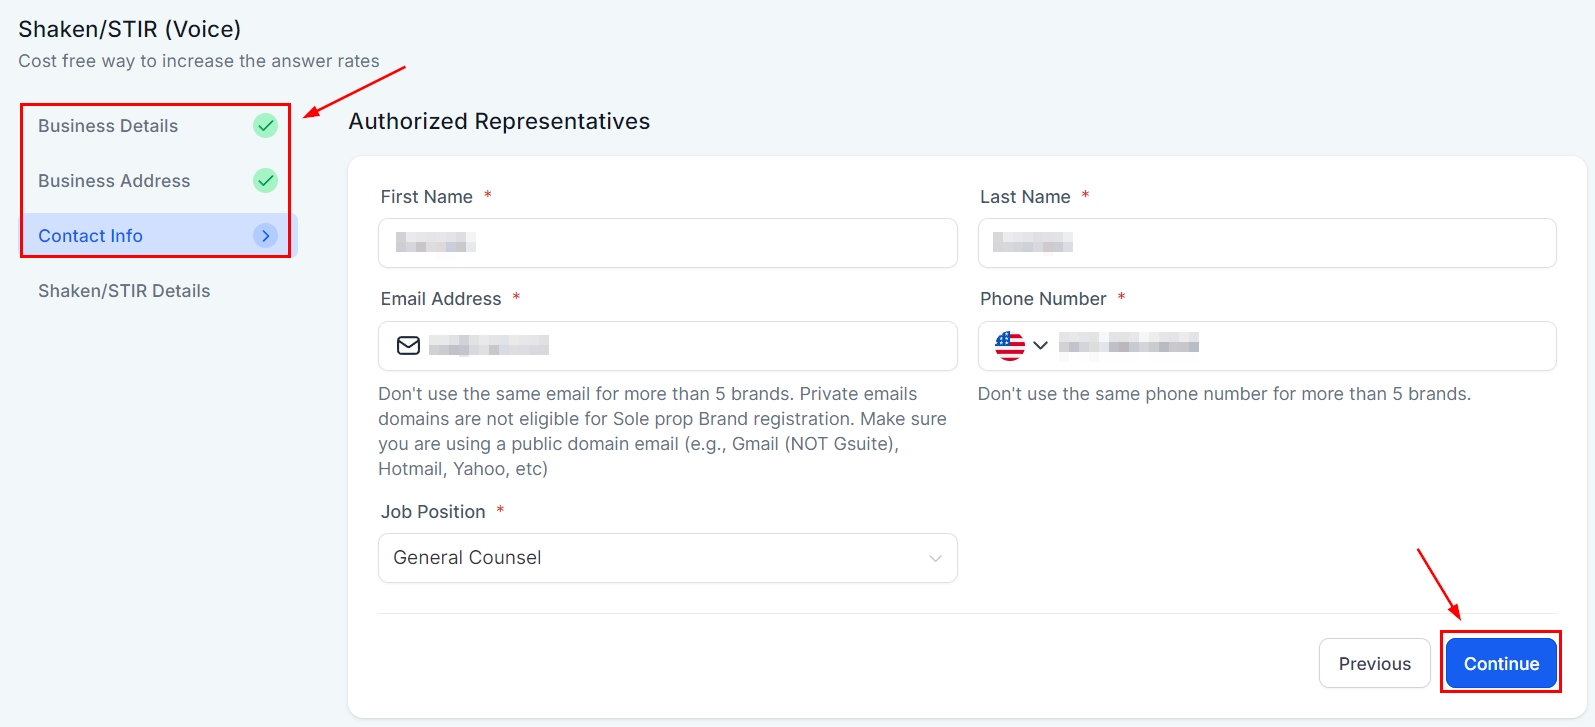
Task: Click the Job Position dropdown arrow
Action: pyautogui.click(x=935, y=558)
